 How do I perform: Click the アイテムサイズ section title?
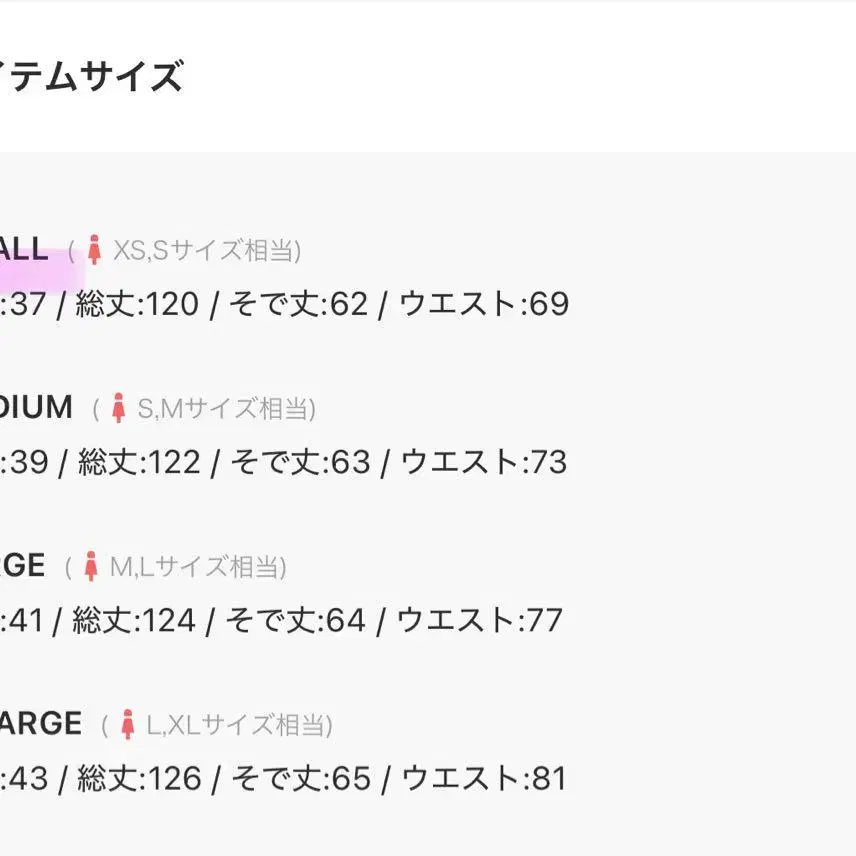coord(92,76)
